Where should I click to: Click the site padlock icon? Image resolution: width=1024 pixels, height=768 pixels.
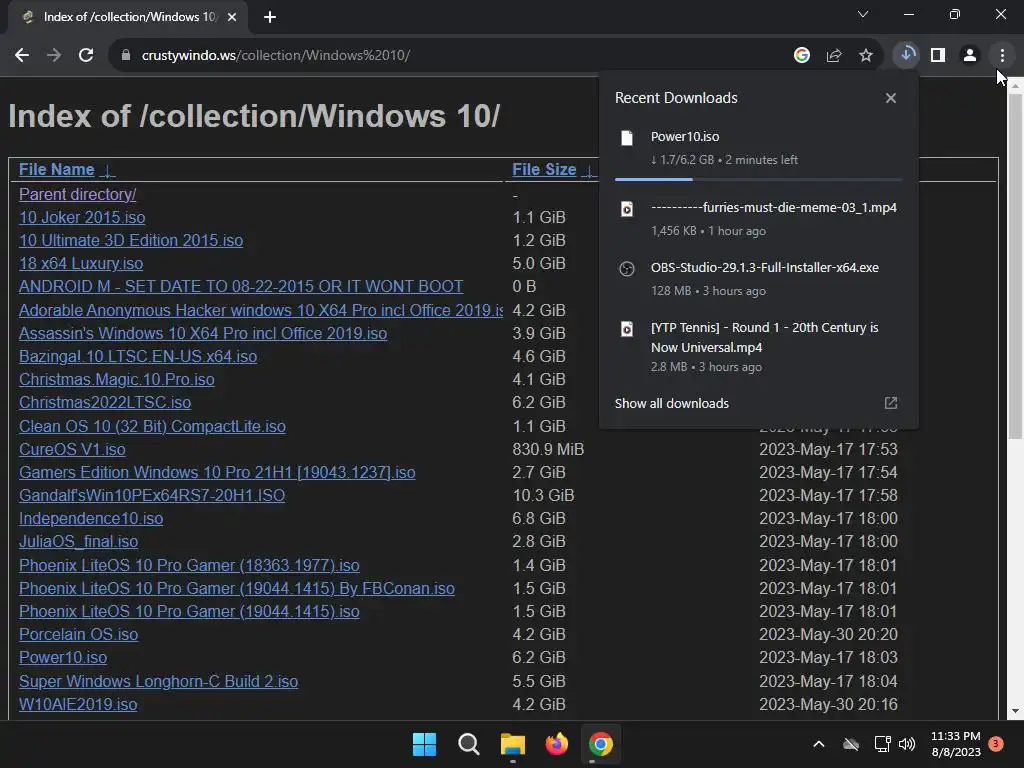[126, 56]
